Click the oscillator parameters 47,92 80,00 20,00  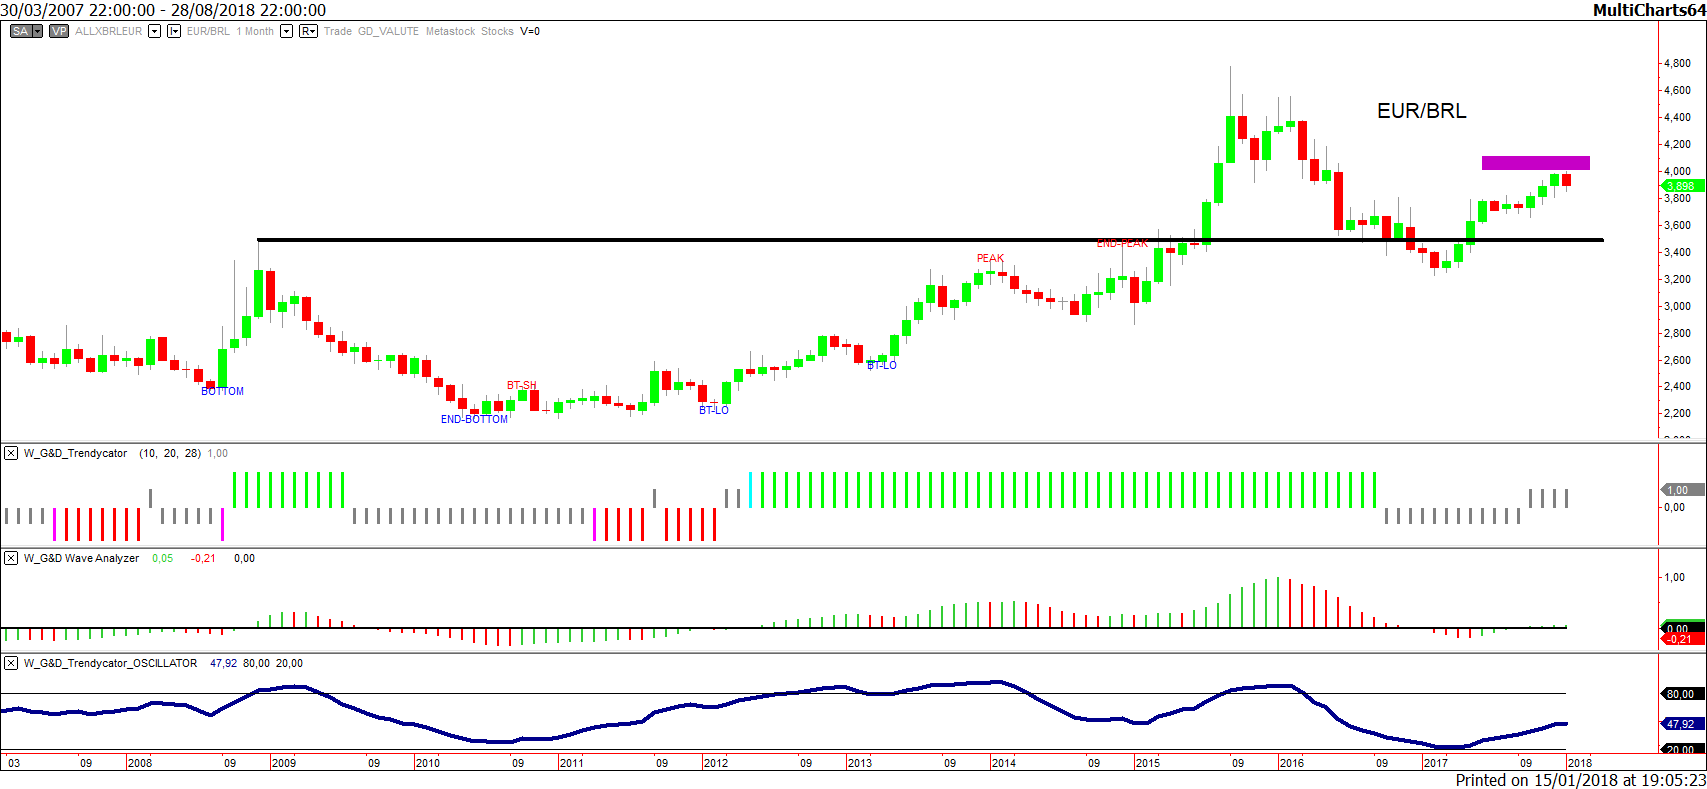coord(256,663)
